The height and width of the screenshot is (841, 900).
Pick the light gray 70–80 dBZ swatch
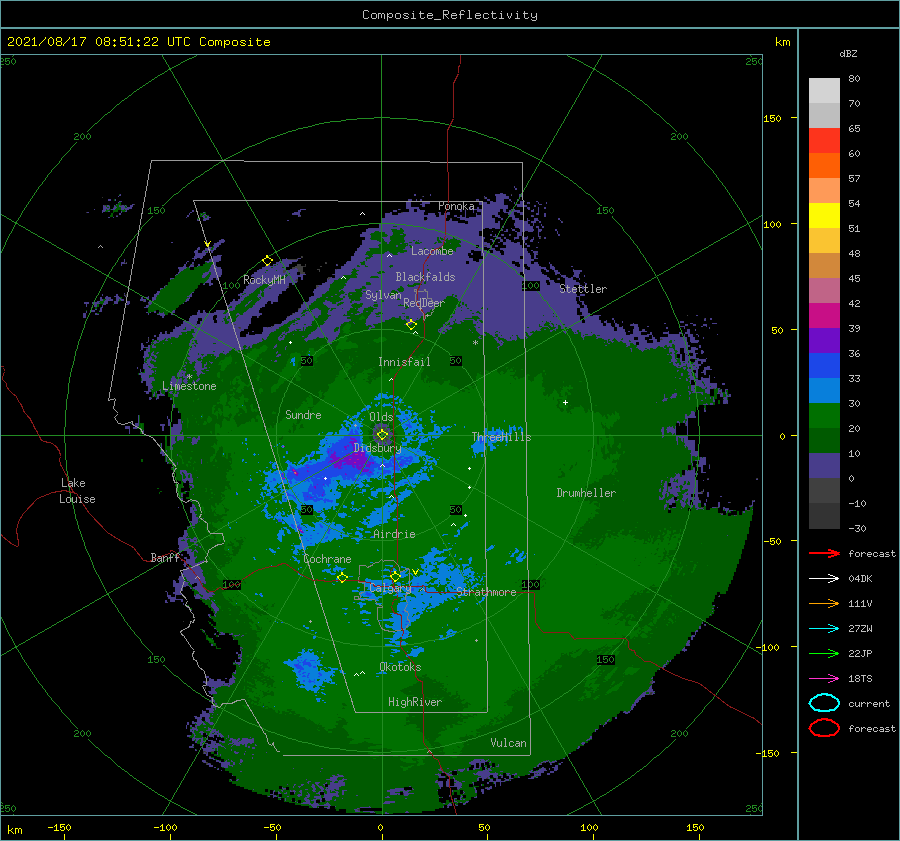click(824, 91)
